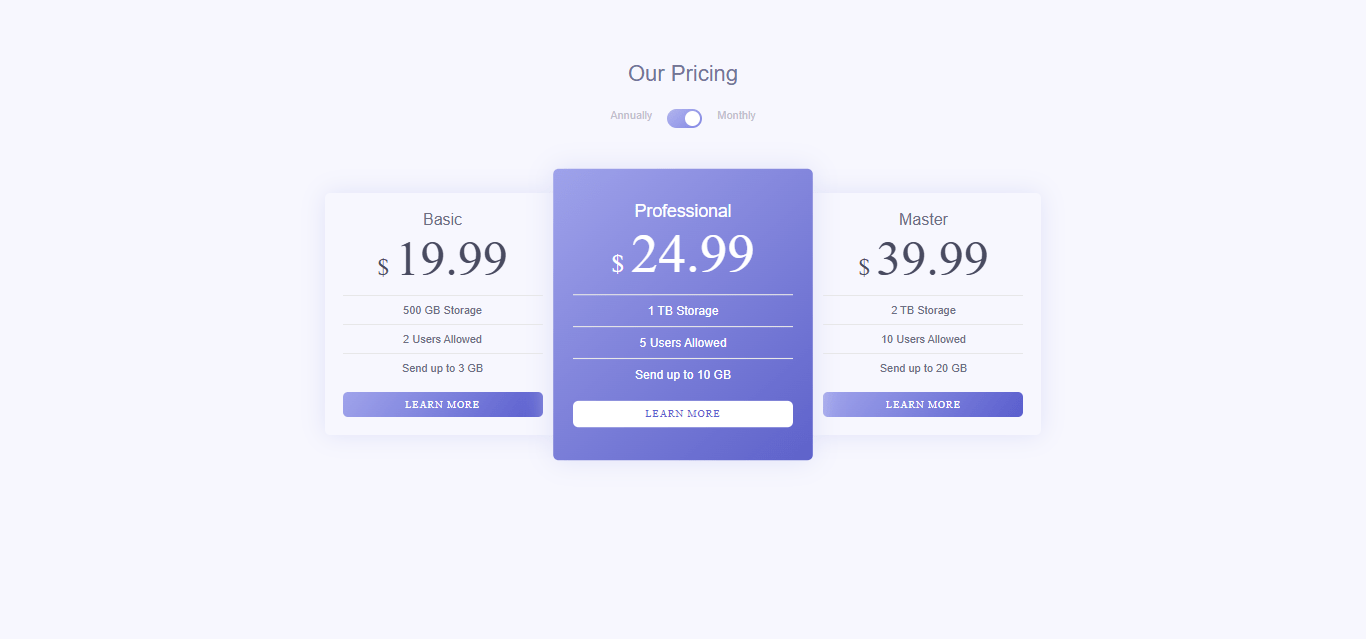Click Learn More on the Basic plan
The image size is (1366, 639).
442,404
